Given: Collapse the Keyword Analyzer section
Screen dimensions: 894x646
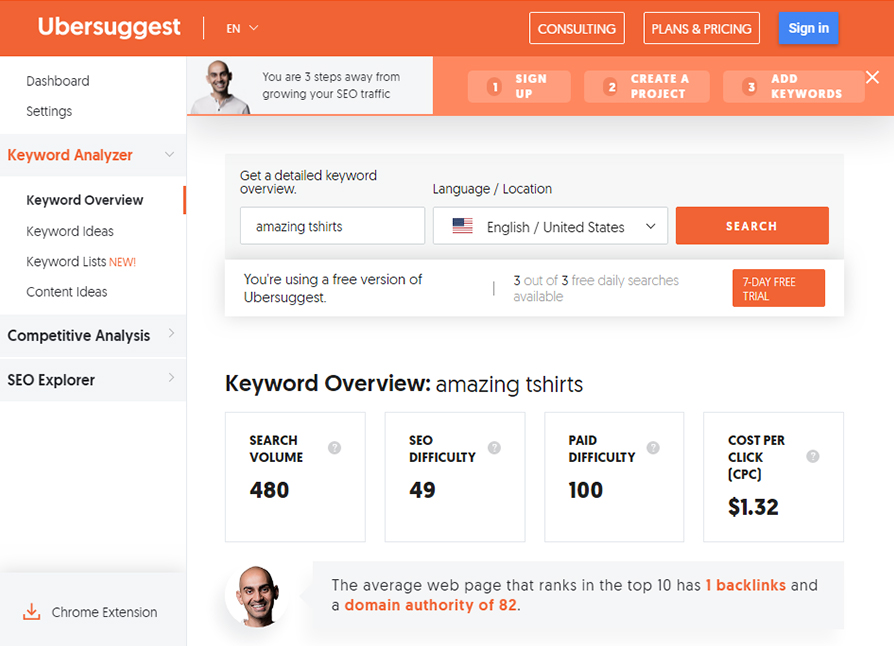Looking at the screenshot, I should [x=169, y=155].
